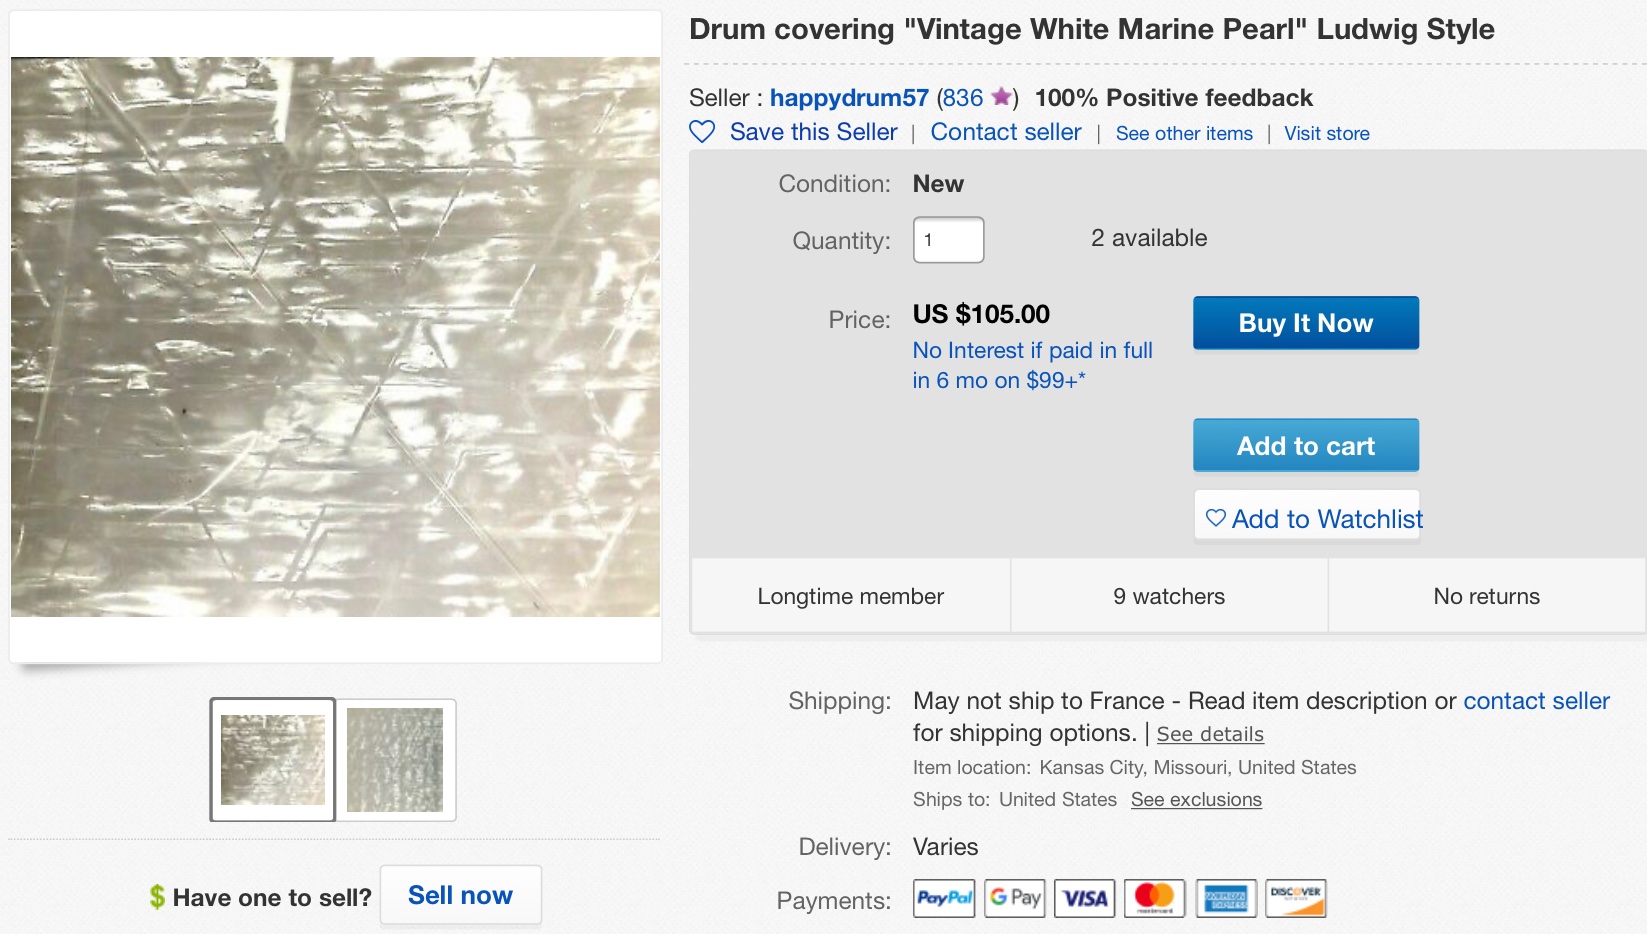Select the second product thumbnail image

pos(395,760)
